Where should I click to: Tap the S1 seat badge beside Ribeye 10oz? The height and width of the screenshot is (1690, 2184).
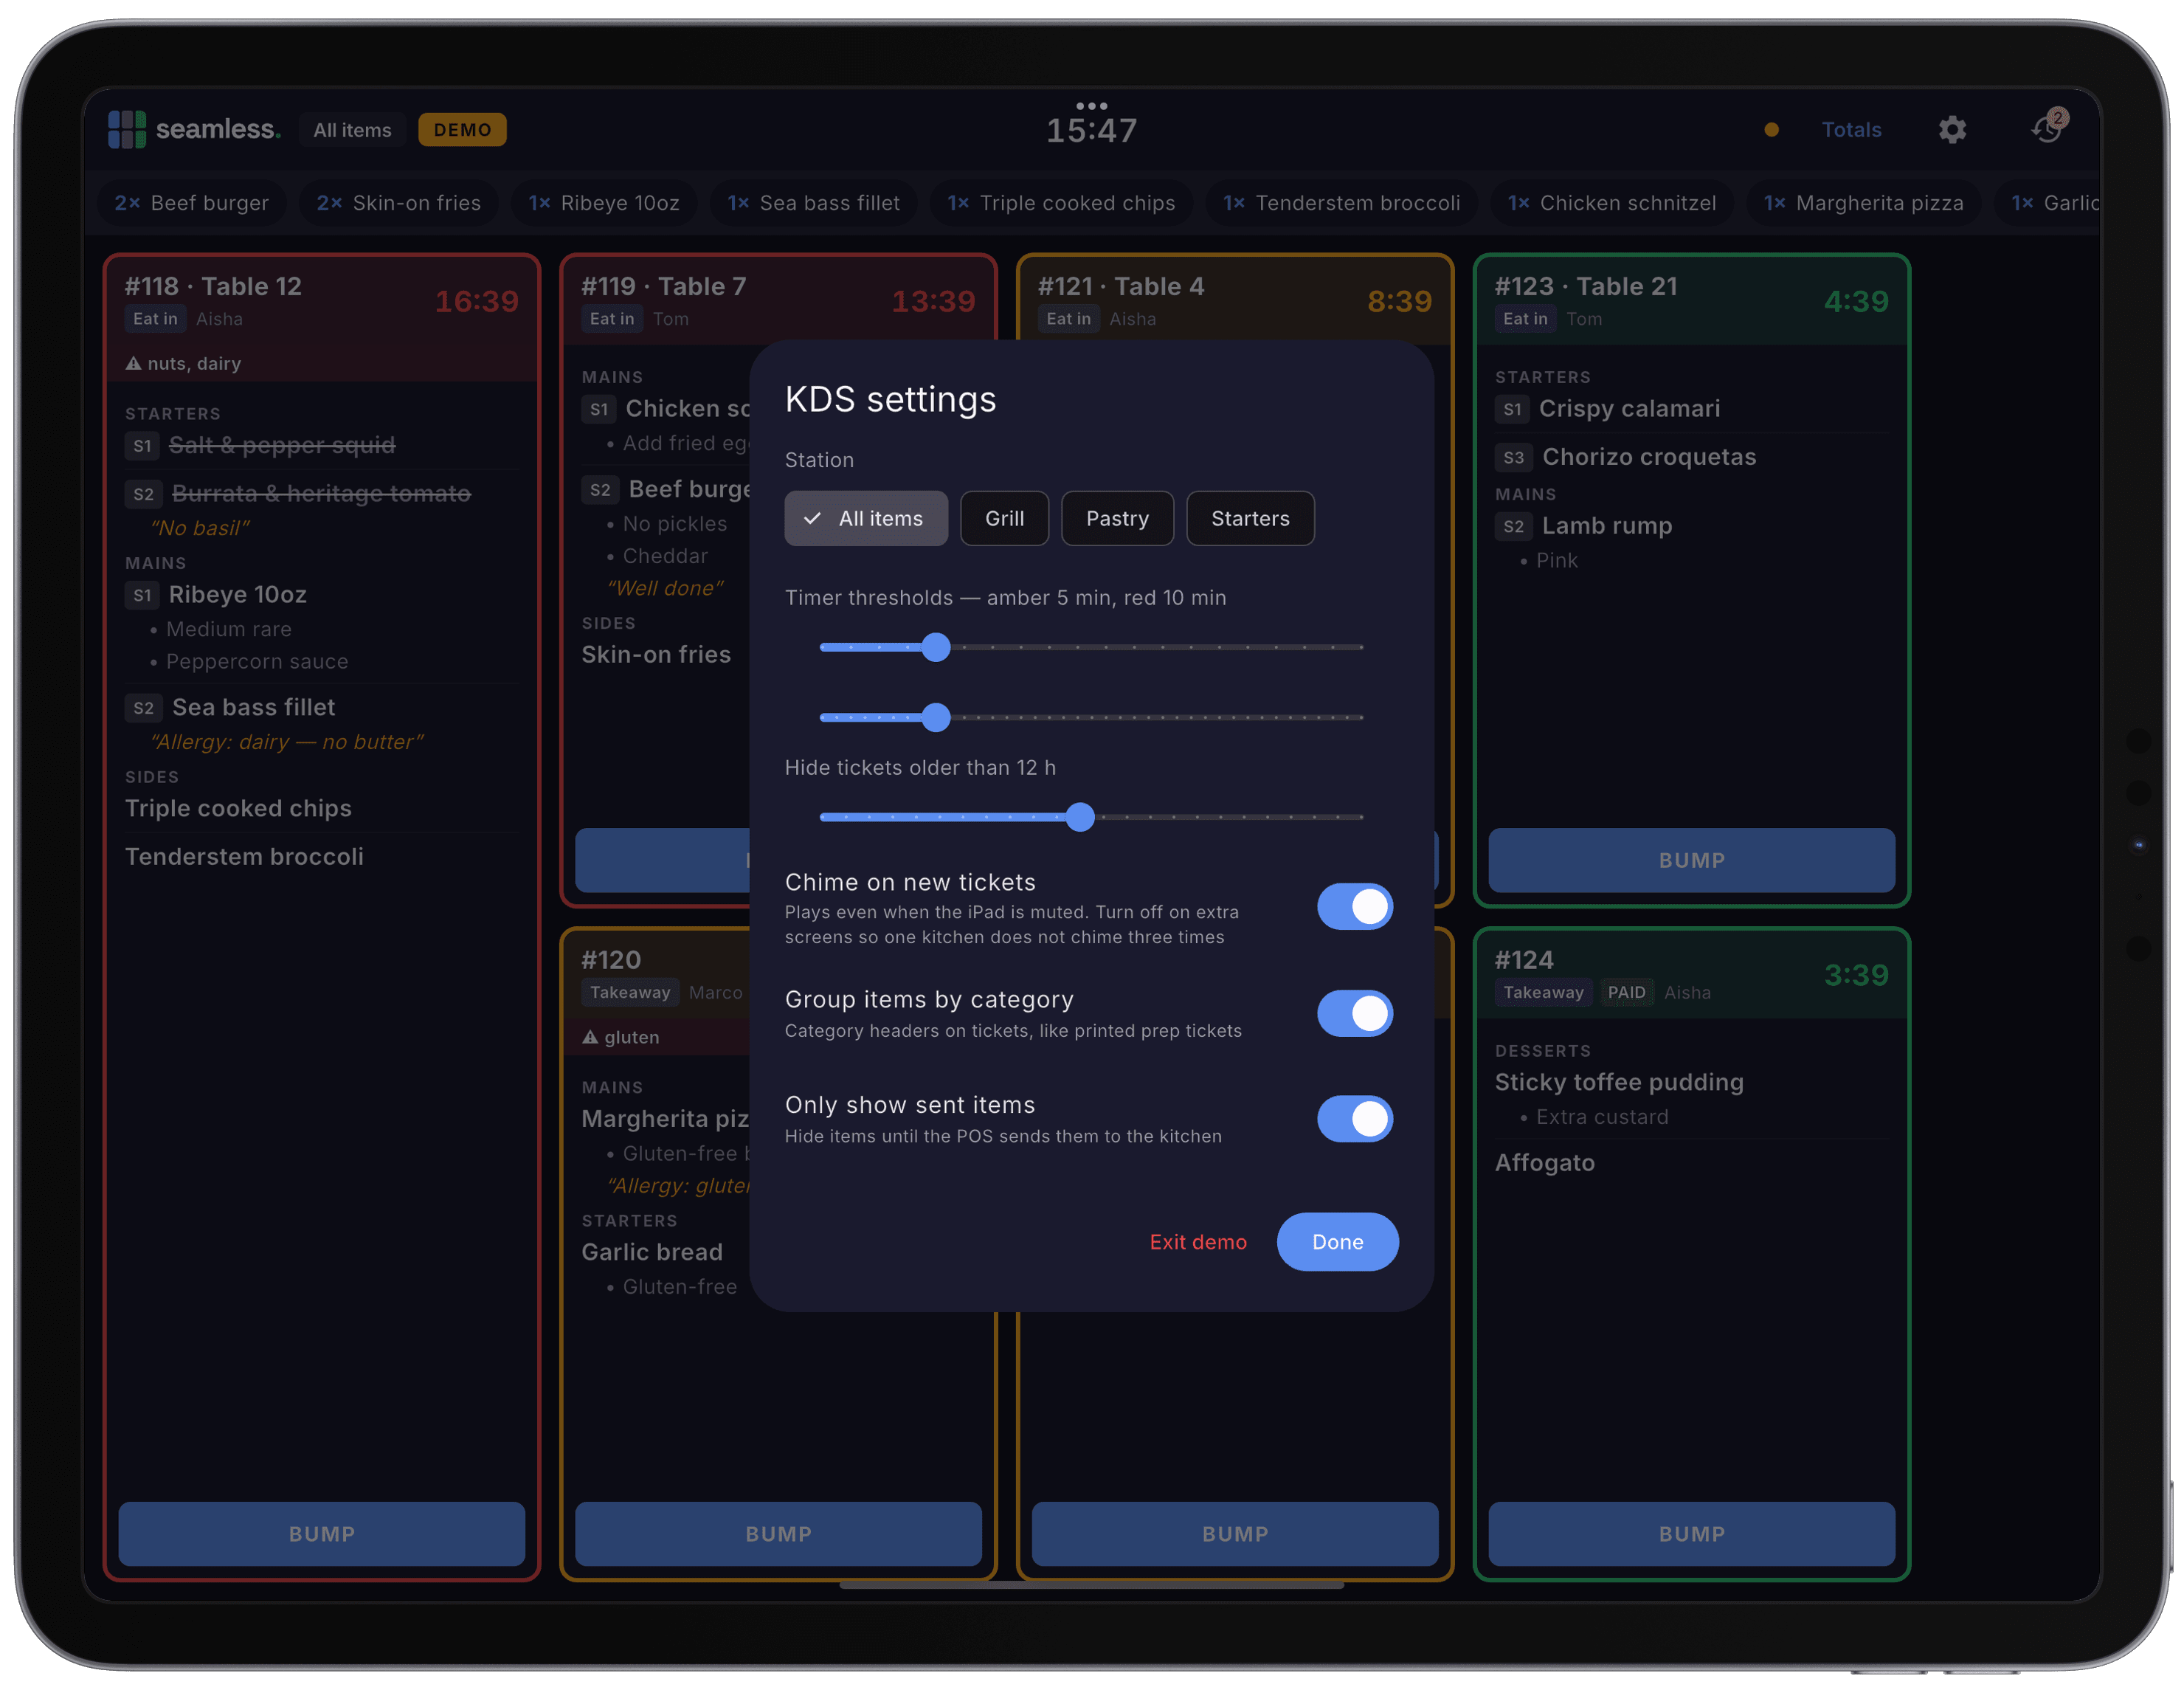coord(142,595)
